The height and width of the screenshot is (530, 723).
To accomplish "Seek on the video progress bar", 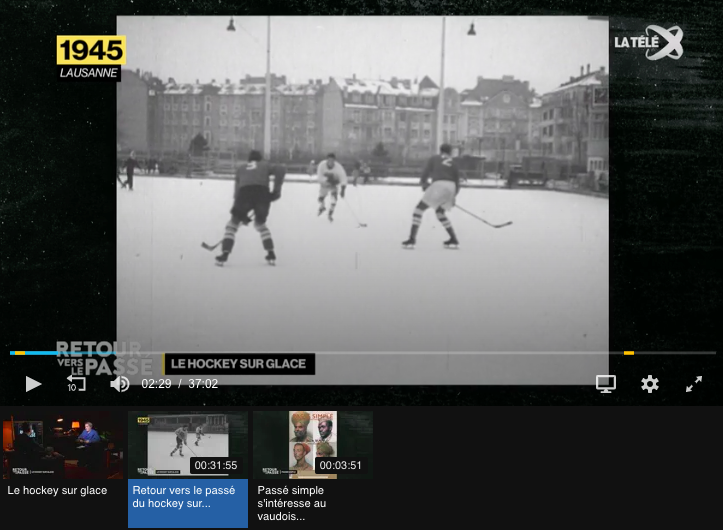I will 360,353.
